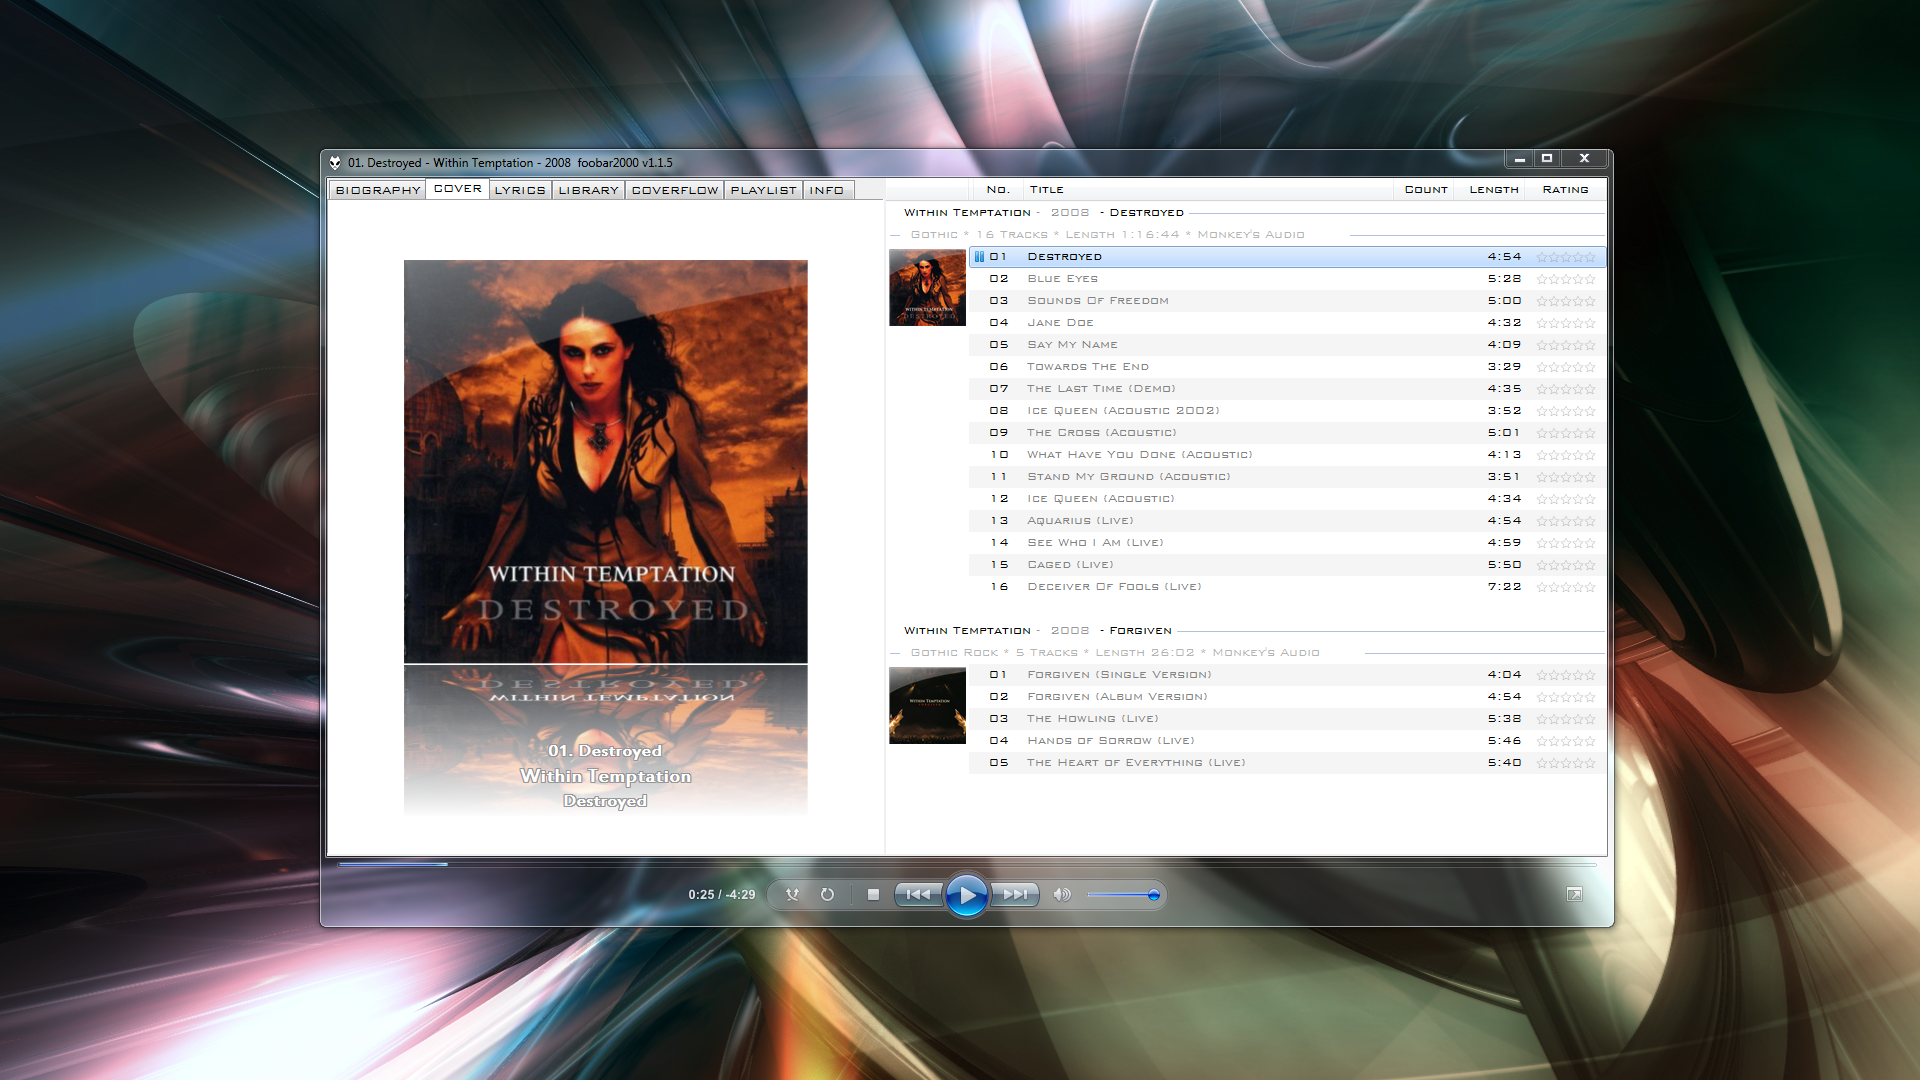Click the small Destroyed album thumbnail
This screenshot has height=1080, width=1920.
[x=928, y=287]
